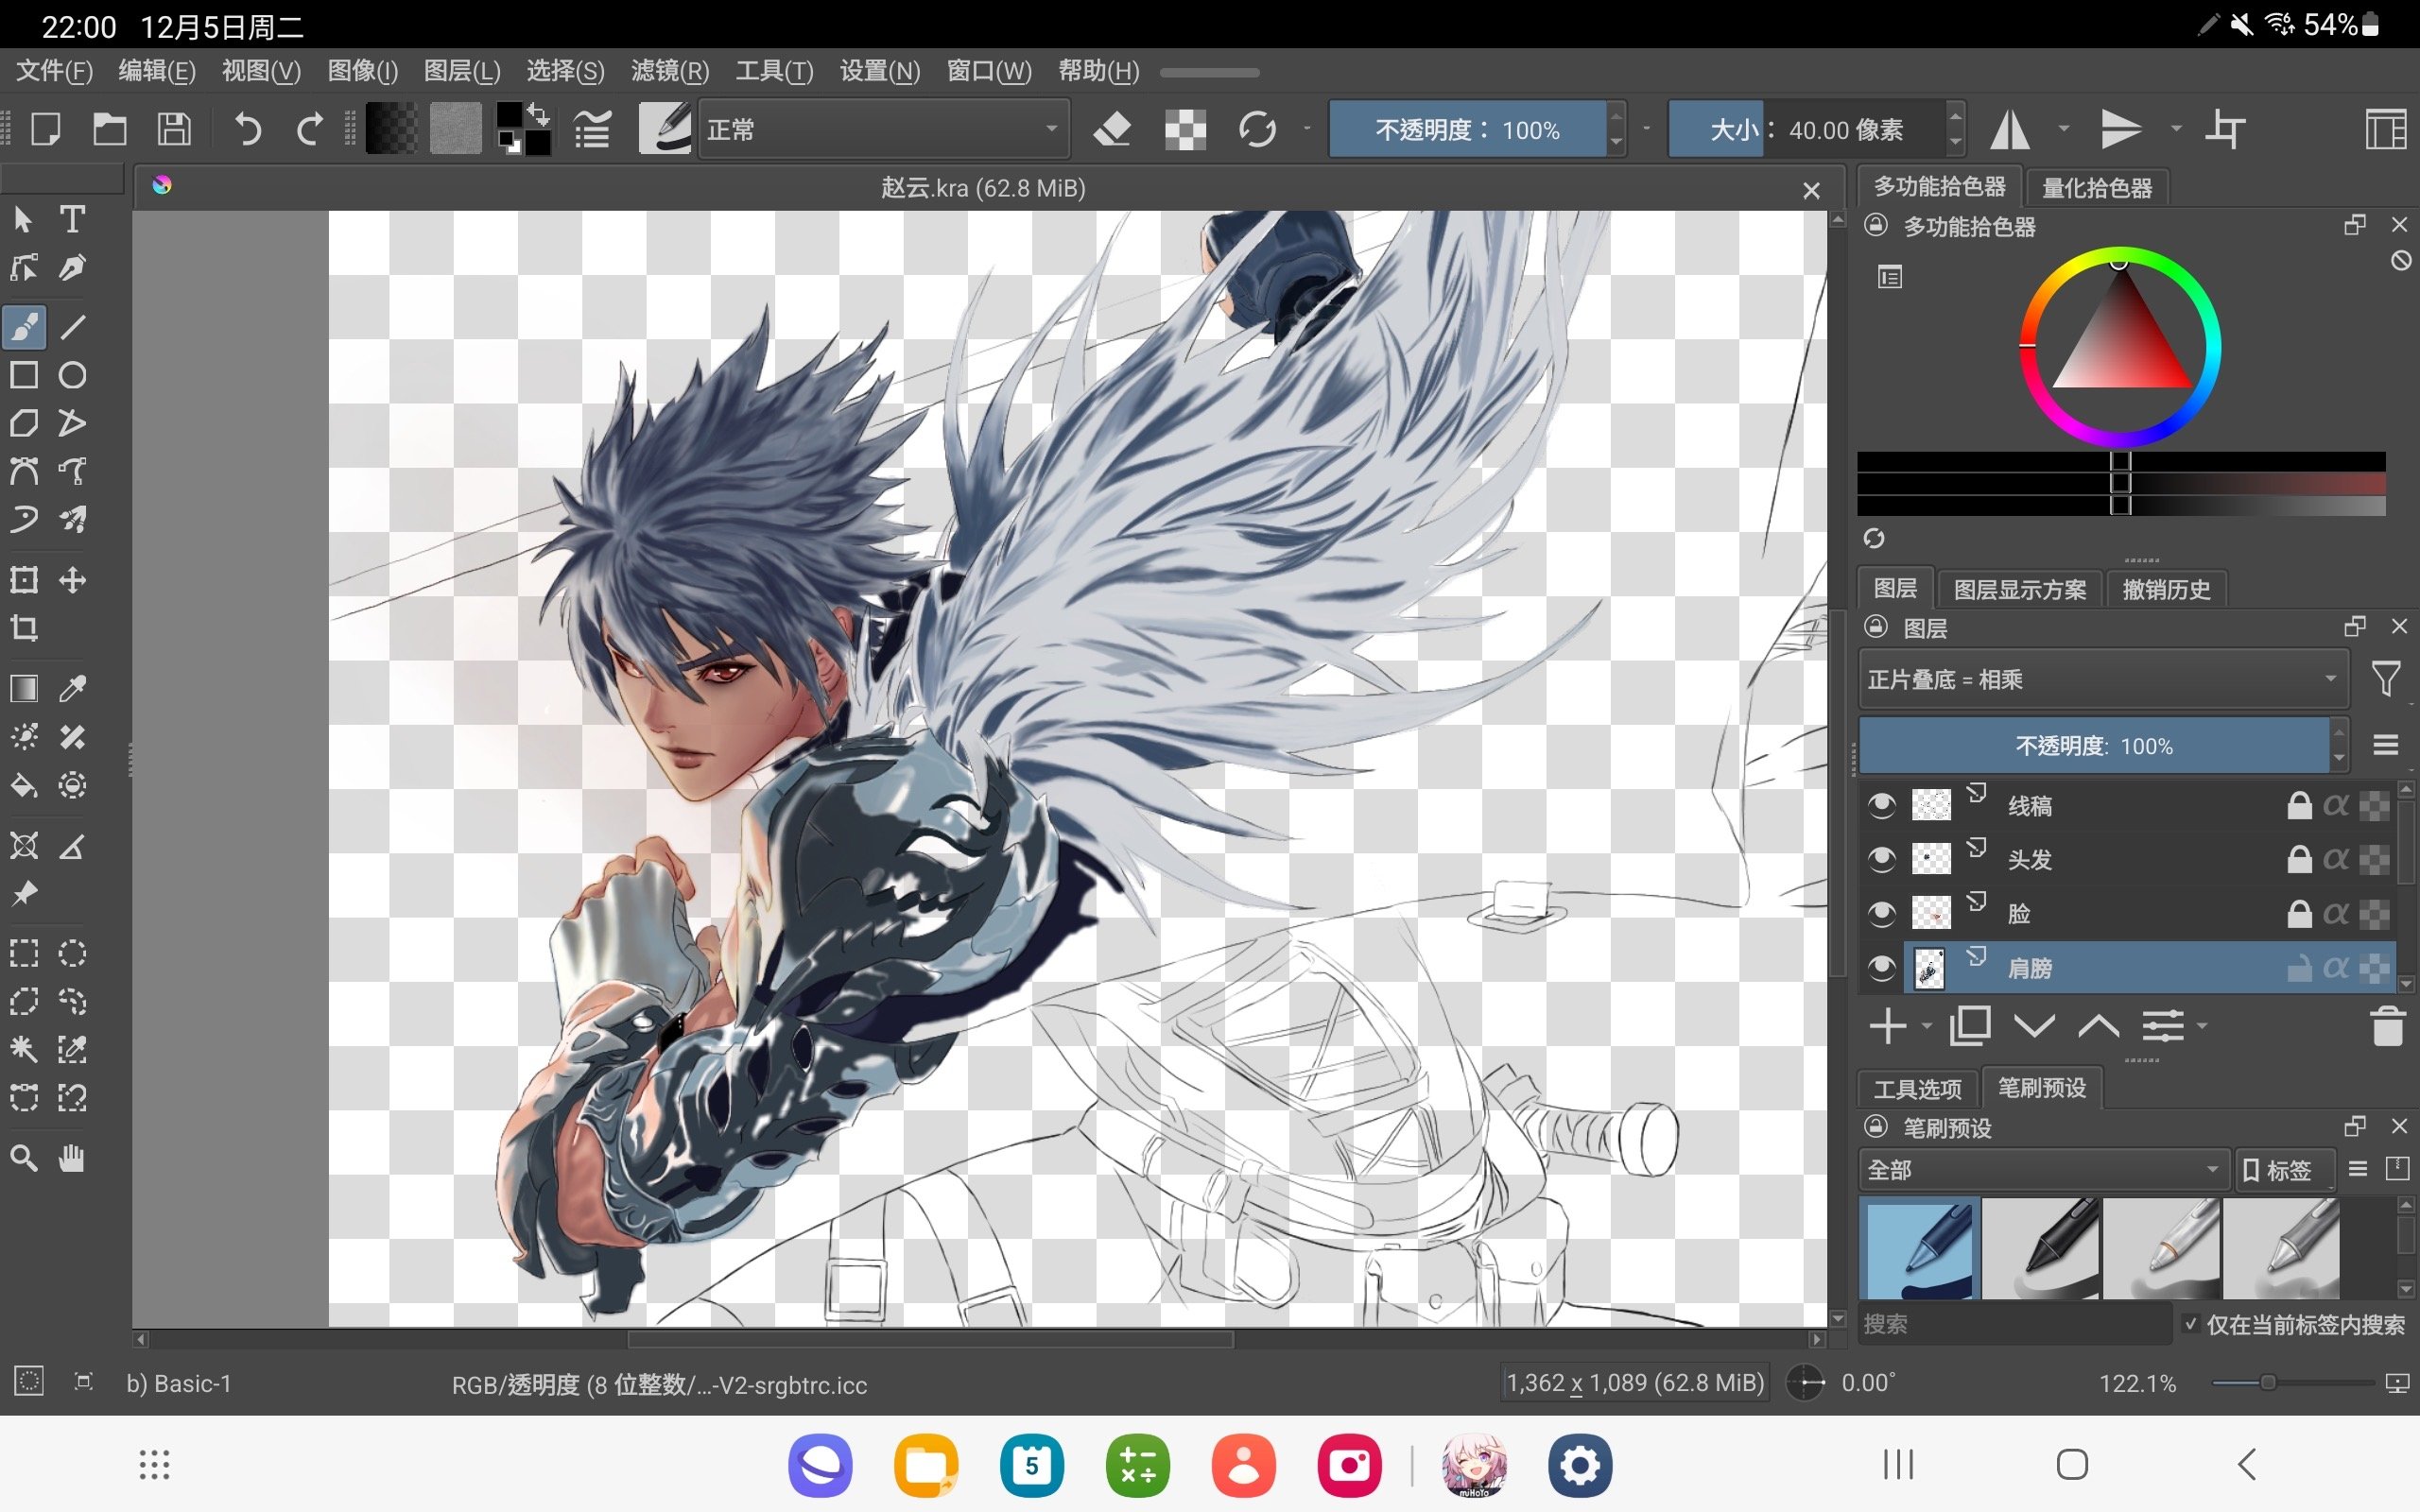Hide the 脸 layer
The height and width of the screenshot is (1512, 2420).
pyautogui.click(x=1881, y=913)
